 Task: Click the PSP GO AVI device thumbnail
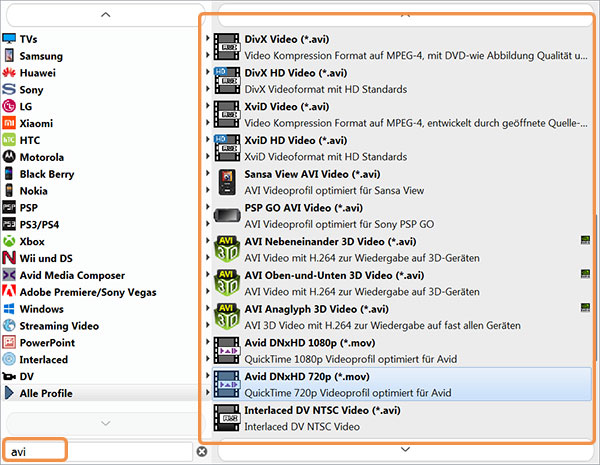(x=227, y=215)
